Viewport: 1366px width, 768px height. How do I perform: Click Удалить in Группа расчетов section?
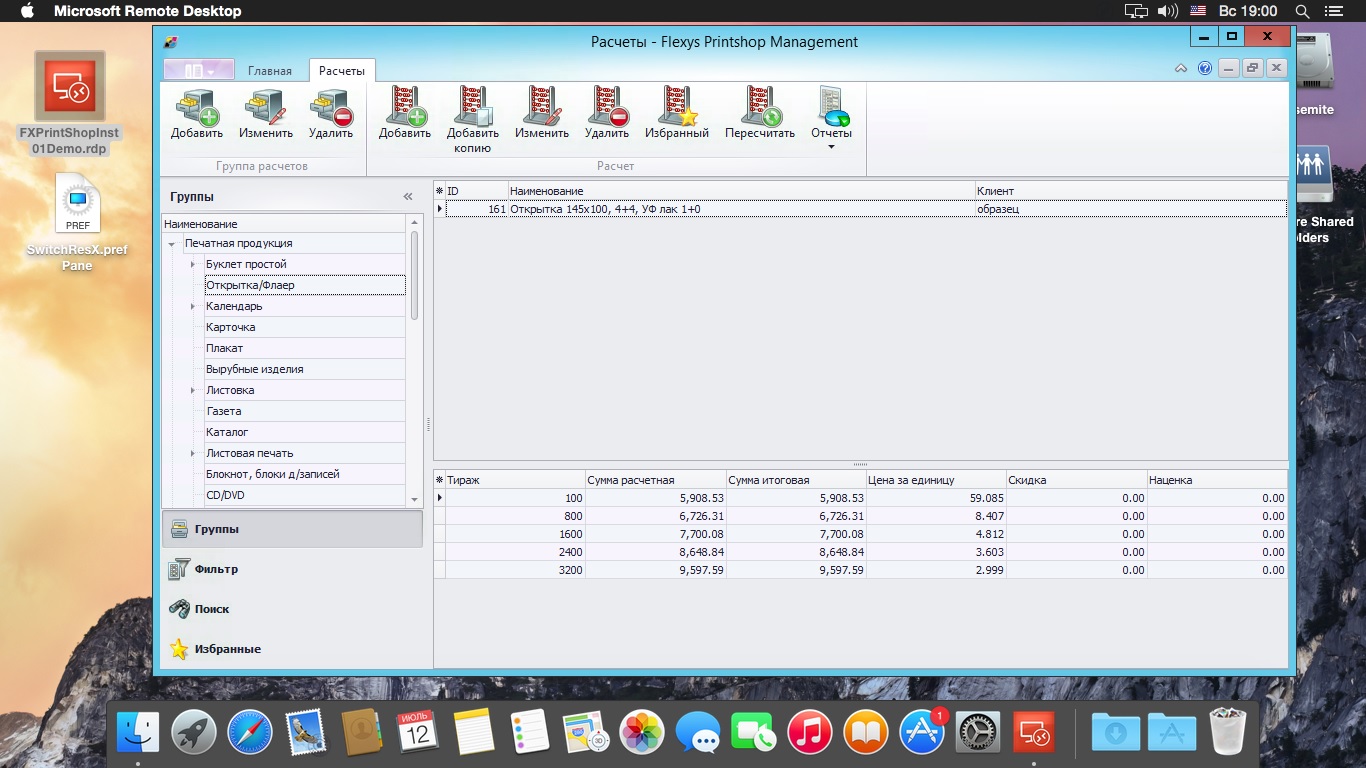tap(331, 114)
